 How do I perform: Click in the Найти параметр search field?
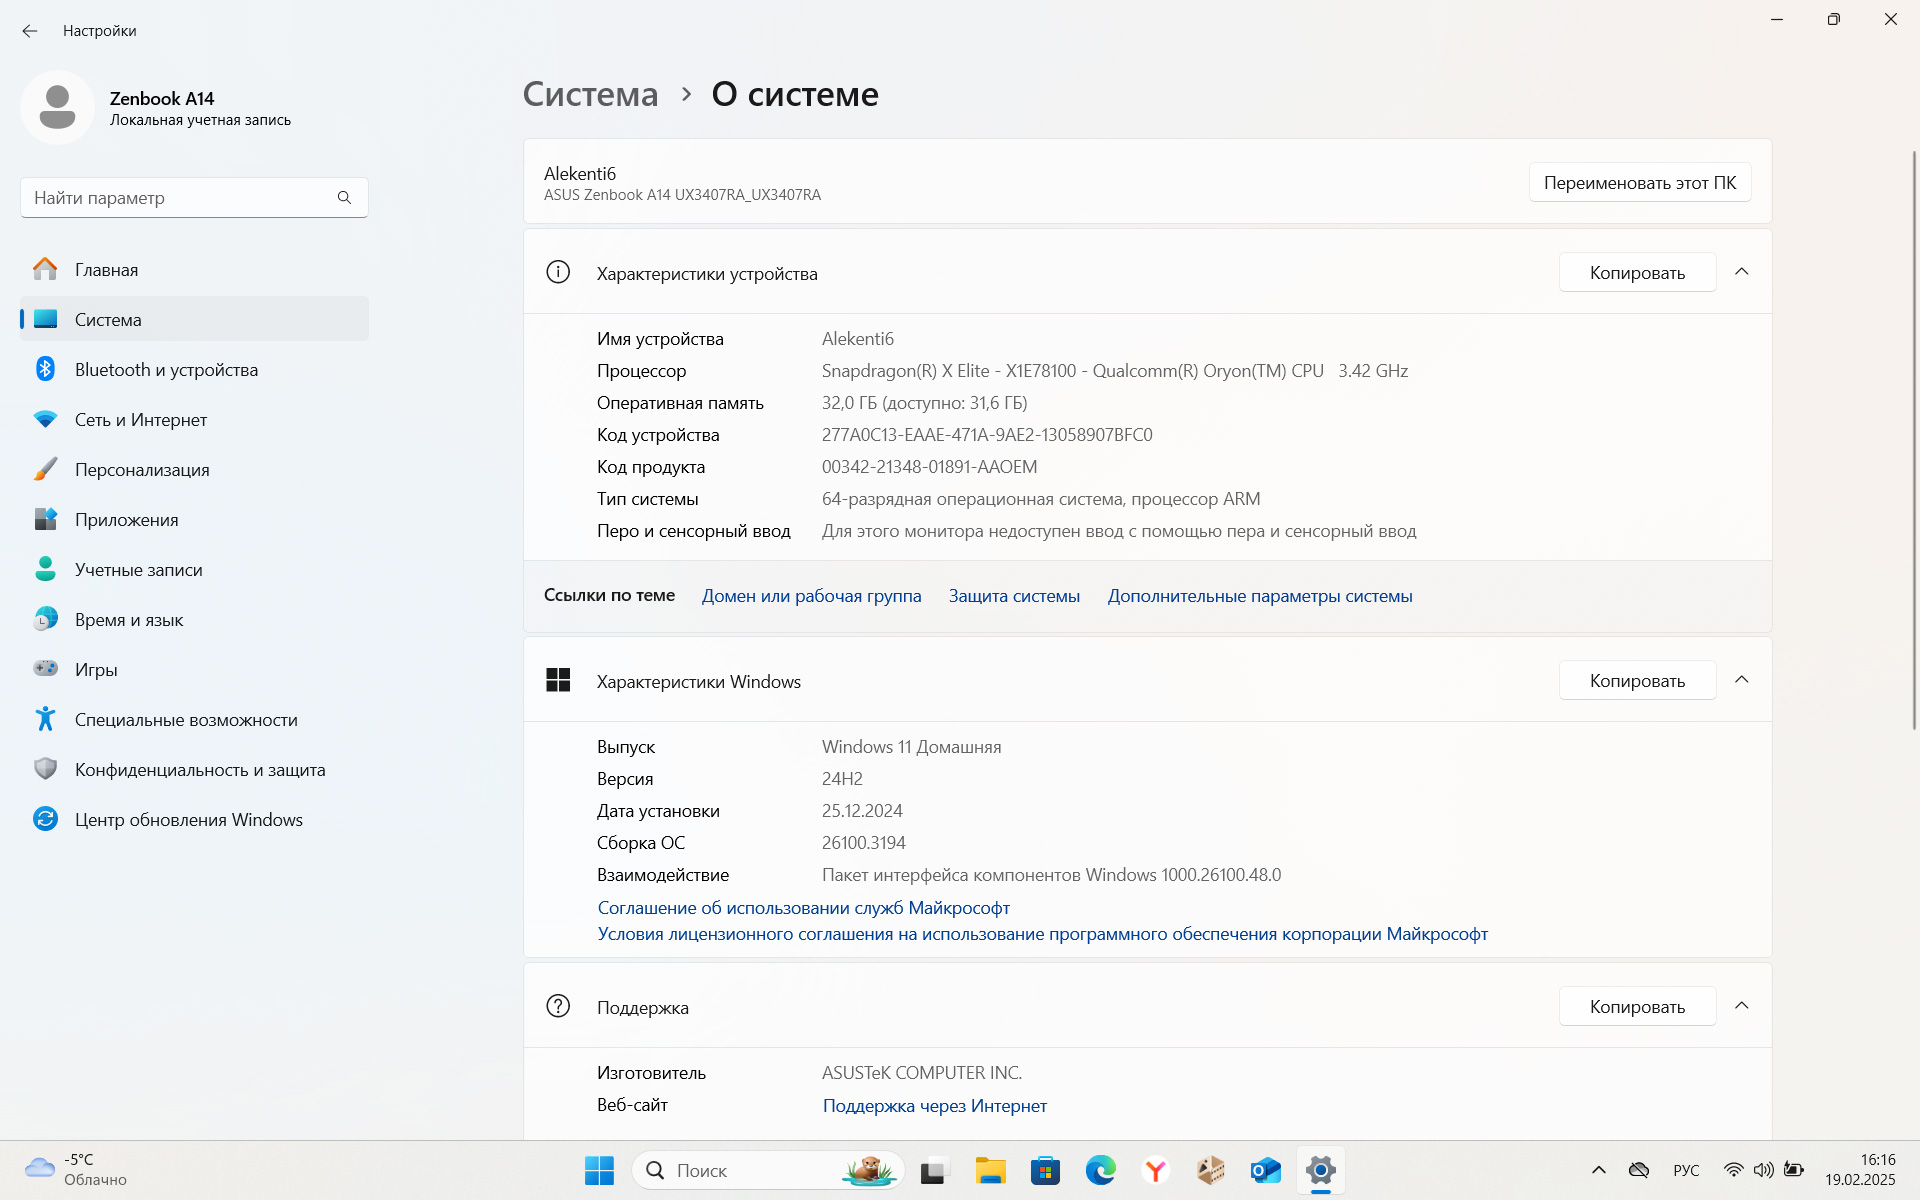(194, 198)
